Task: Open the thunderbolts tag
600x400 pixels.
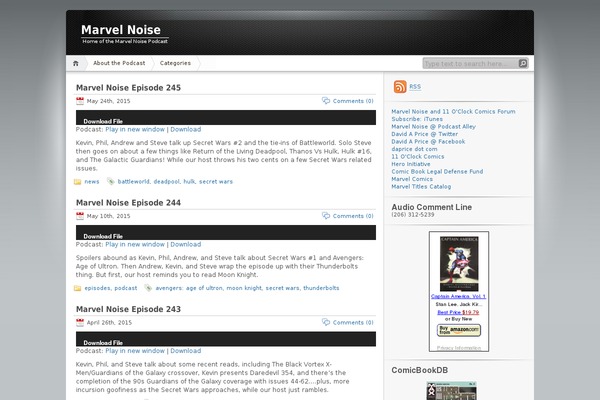Action: click(321, 288)
